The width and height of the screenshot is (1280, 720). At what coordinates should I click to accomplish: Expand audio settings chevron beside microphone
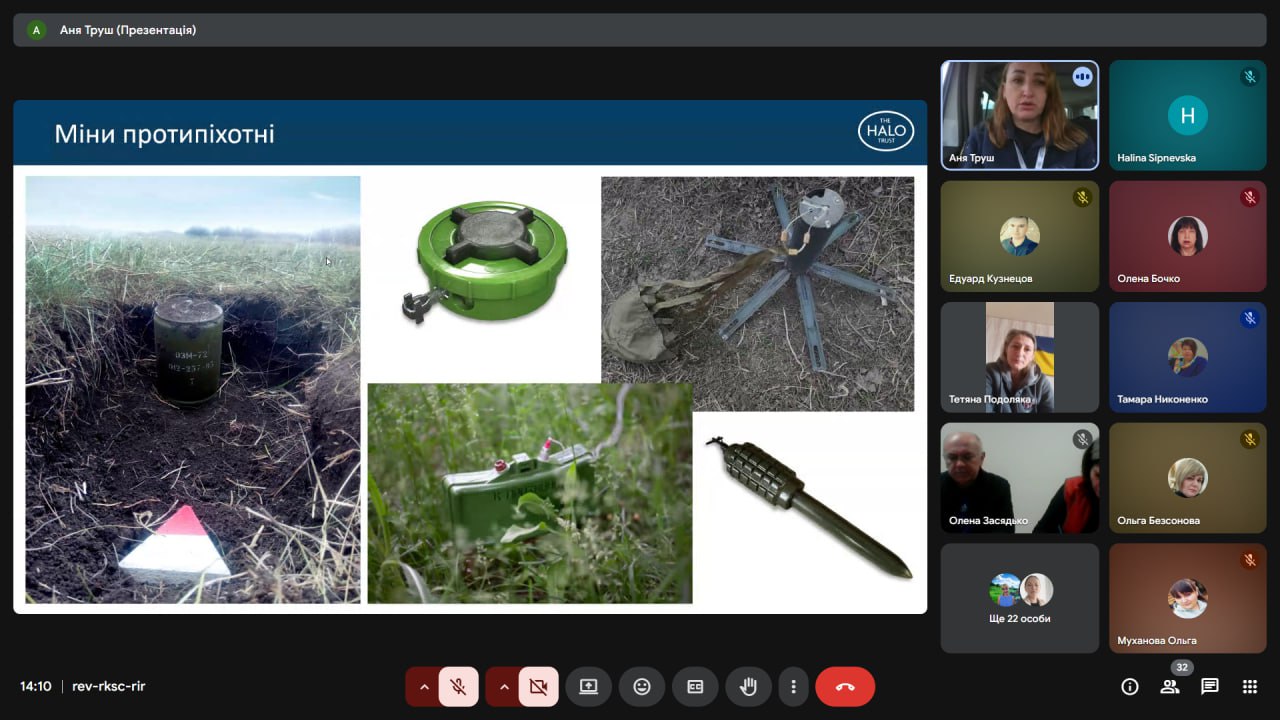424,687
